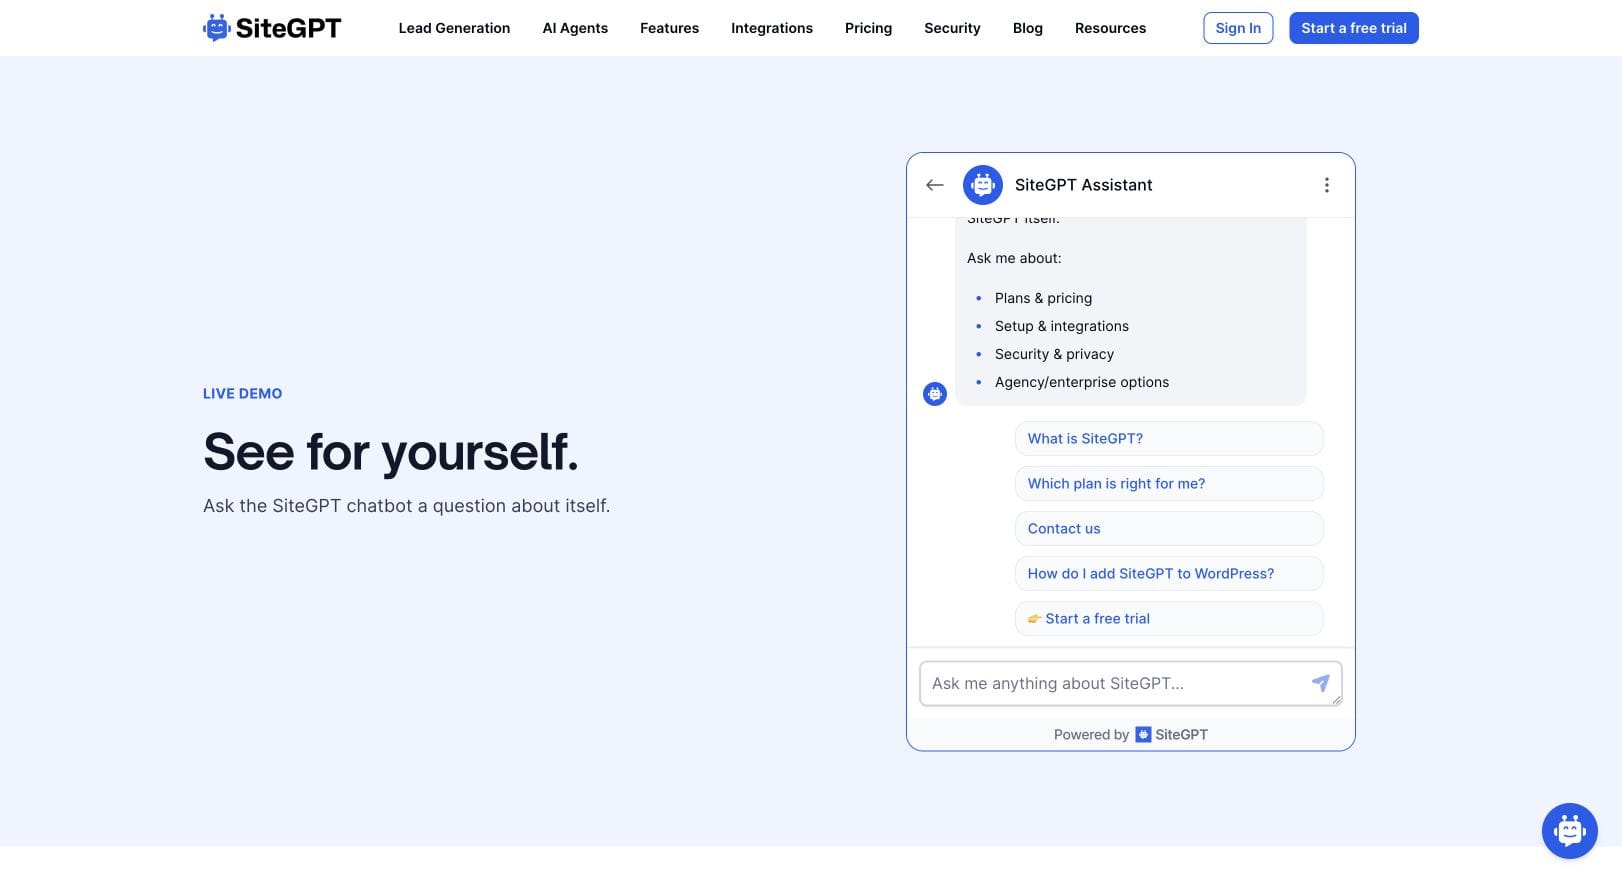Choose the 'What is SiteGPT?' suggestion
Viewport: 1622px width, 883px height.
click(1169, 439)
